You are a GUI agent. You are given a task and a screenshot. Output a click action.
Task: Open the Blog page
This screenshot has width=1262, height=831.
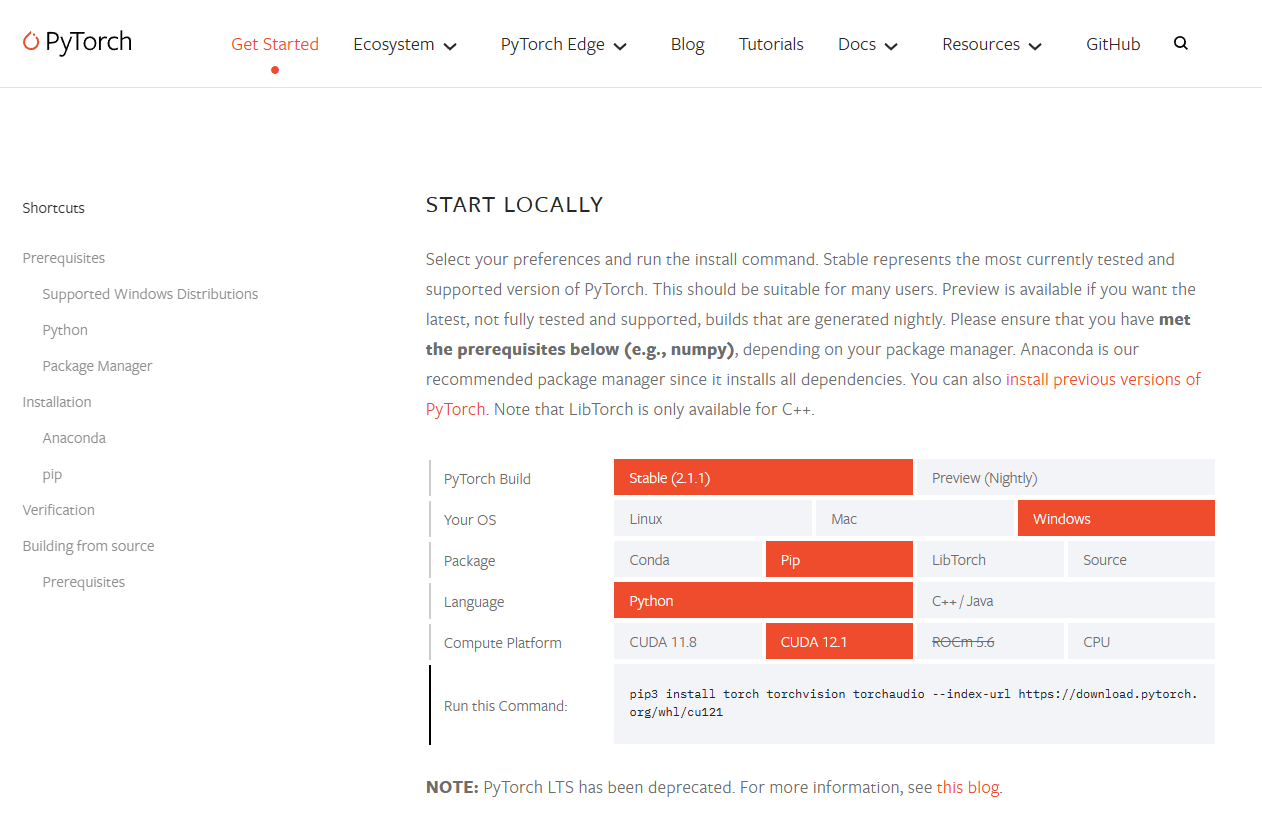click(x=688, y=44)
